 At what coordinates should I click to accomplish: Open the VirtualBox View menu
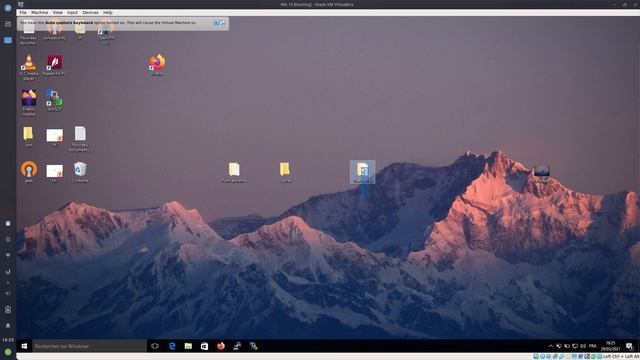[58, 13]
